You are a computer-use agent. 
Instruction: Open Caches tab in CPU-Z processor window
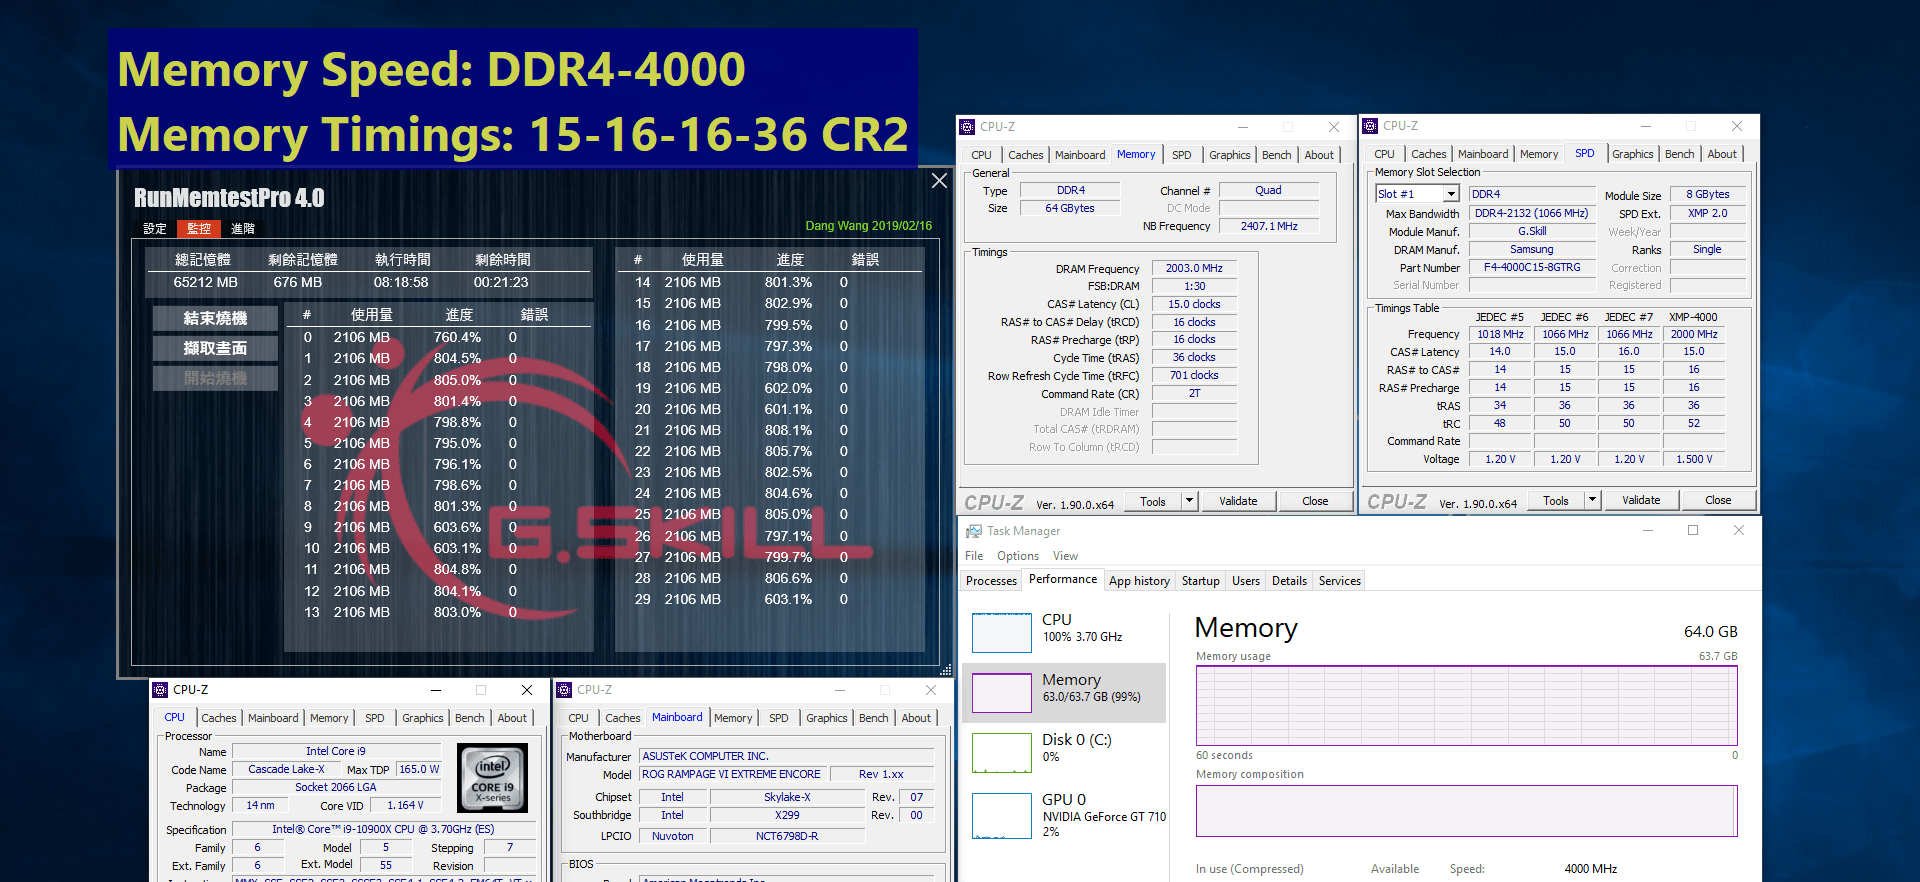pos(219,718)
